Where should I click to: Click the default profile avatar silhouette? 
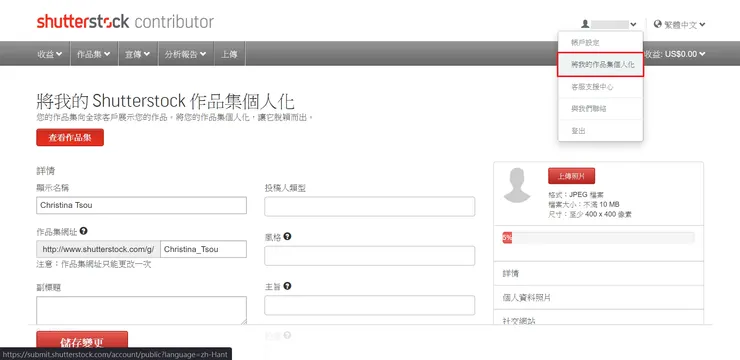click(517, 185)
